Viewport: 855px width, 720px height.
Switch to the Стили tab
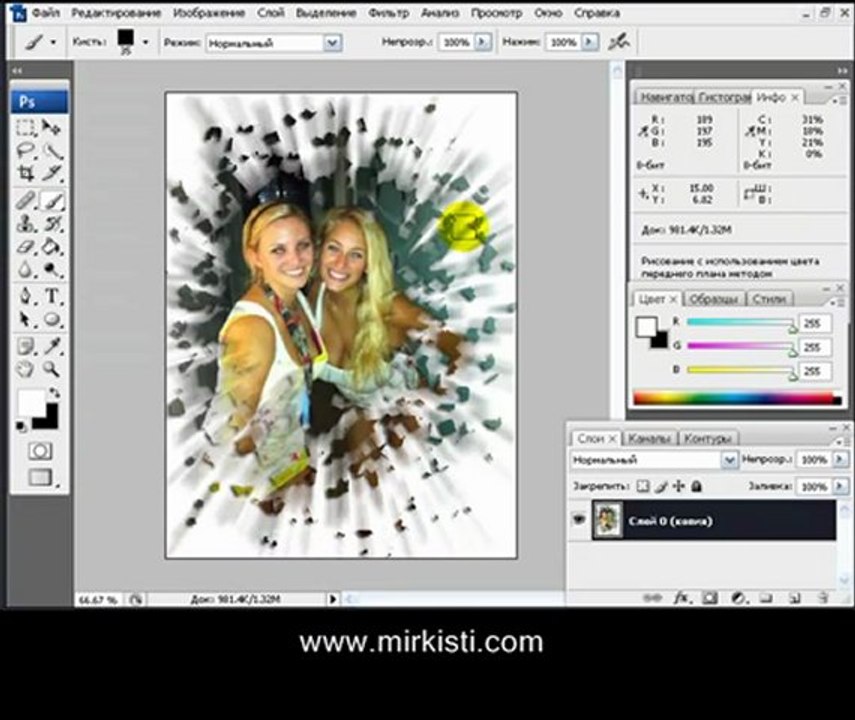point(769,299)
